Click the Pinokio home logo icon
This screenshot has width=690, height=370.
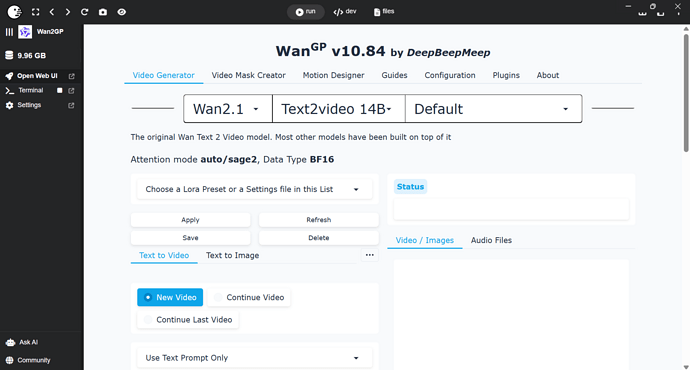(14, 12)
